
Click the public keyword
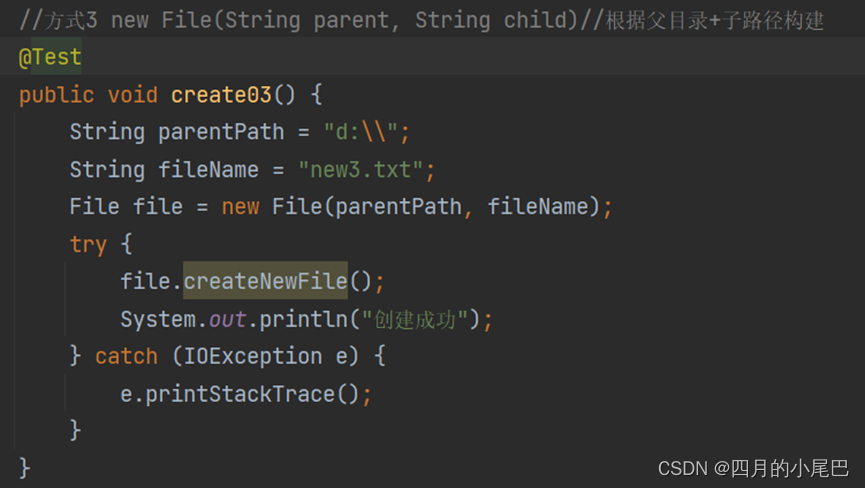56,95
